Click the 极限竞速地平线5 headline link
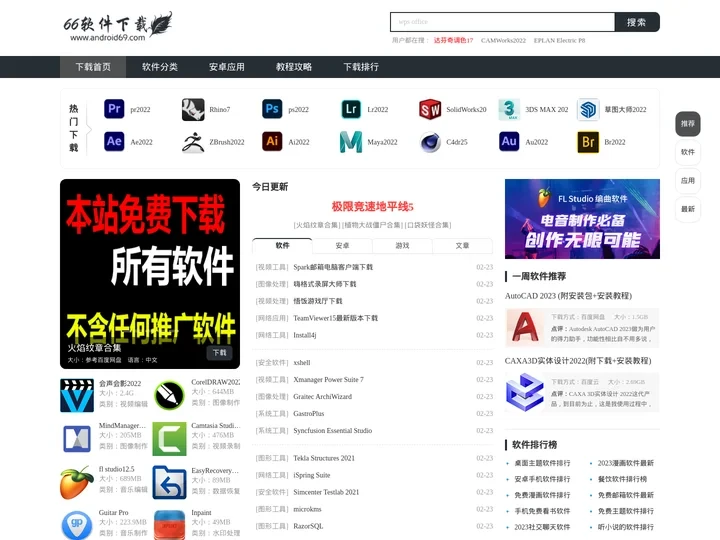 (x=372, y=207)
